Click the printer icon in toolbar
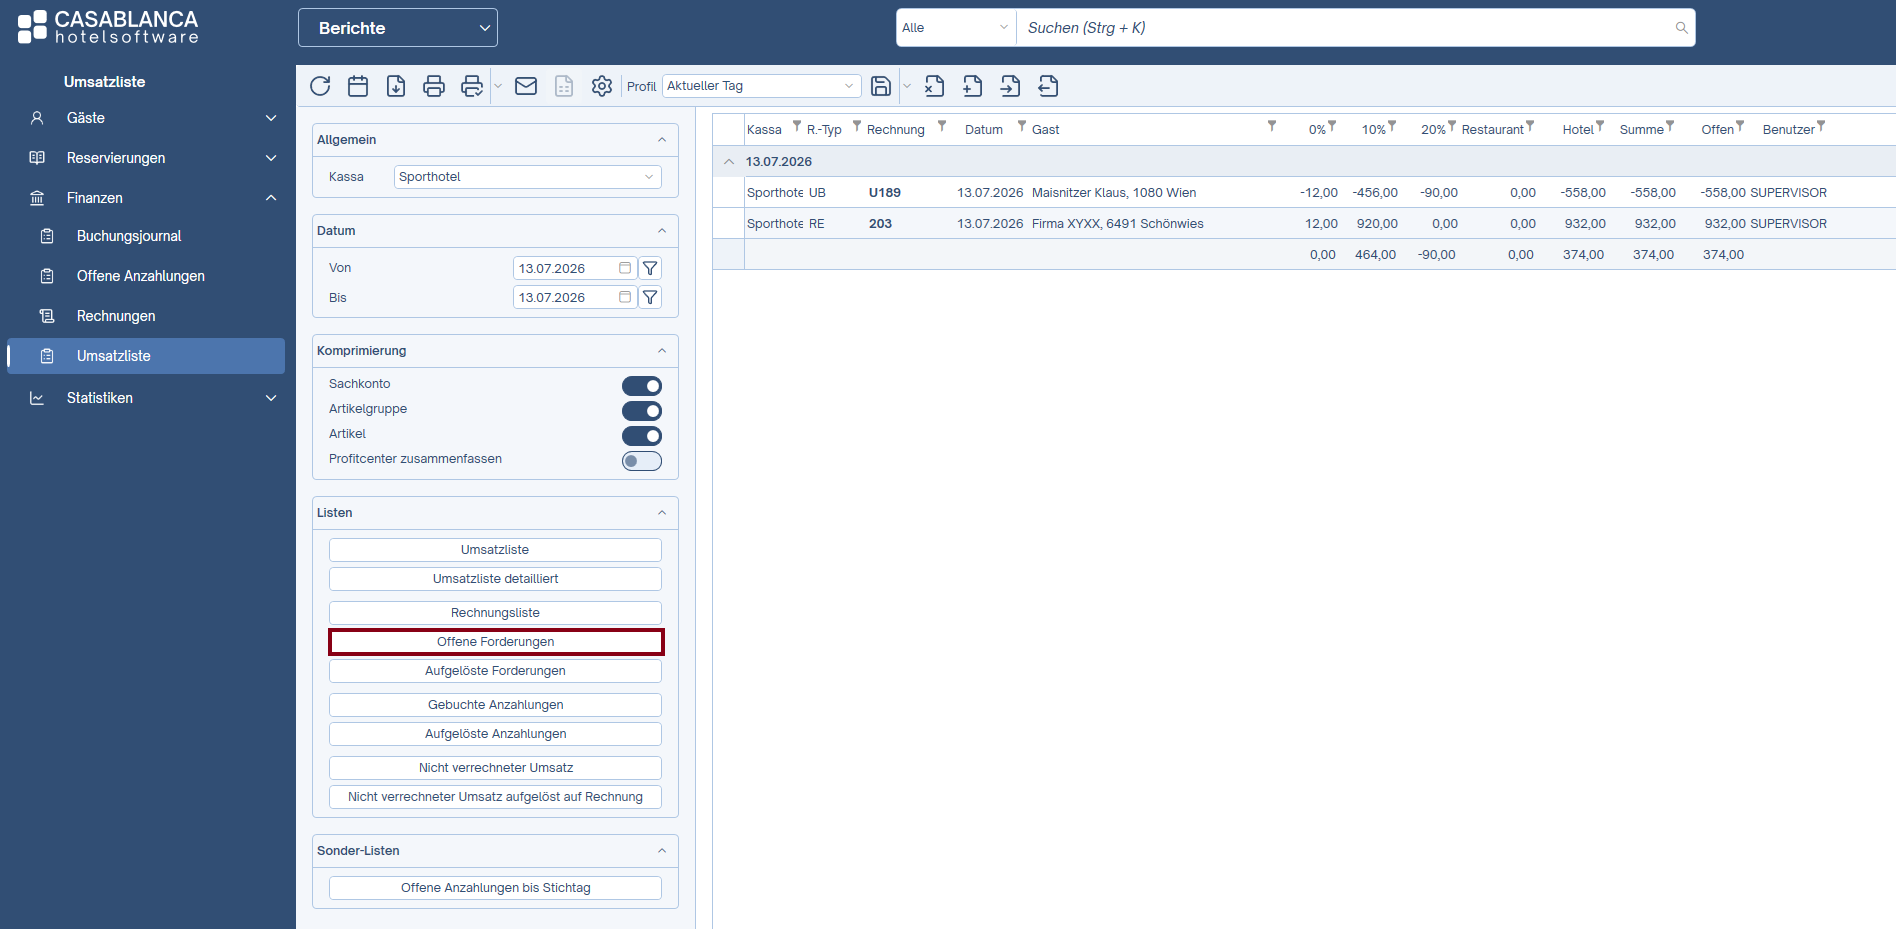This screenshot has height=929, width=1896. (434, 86)
